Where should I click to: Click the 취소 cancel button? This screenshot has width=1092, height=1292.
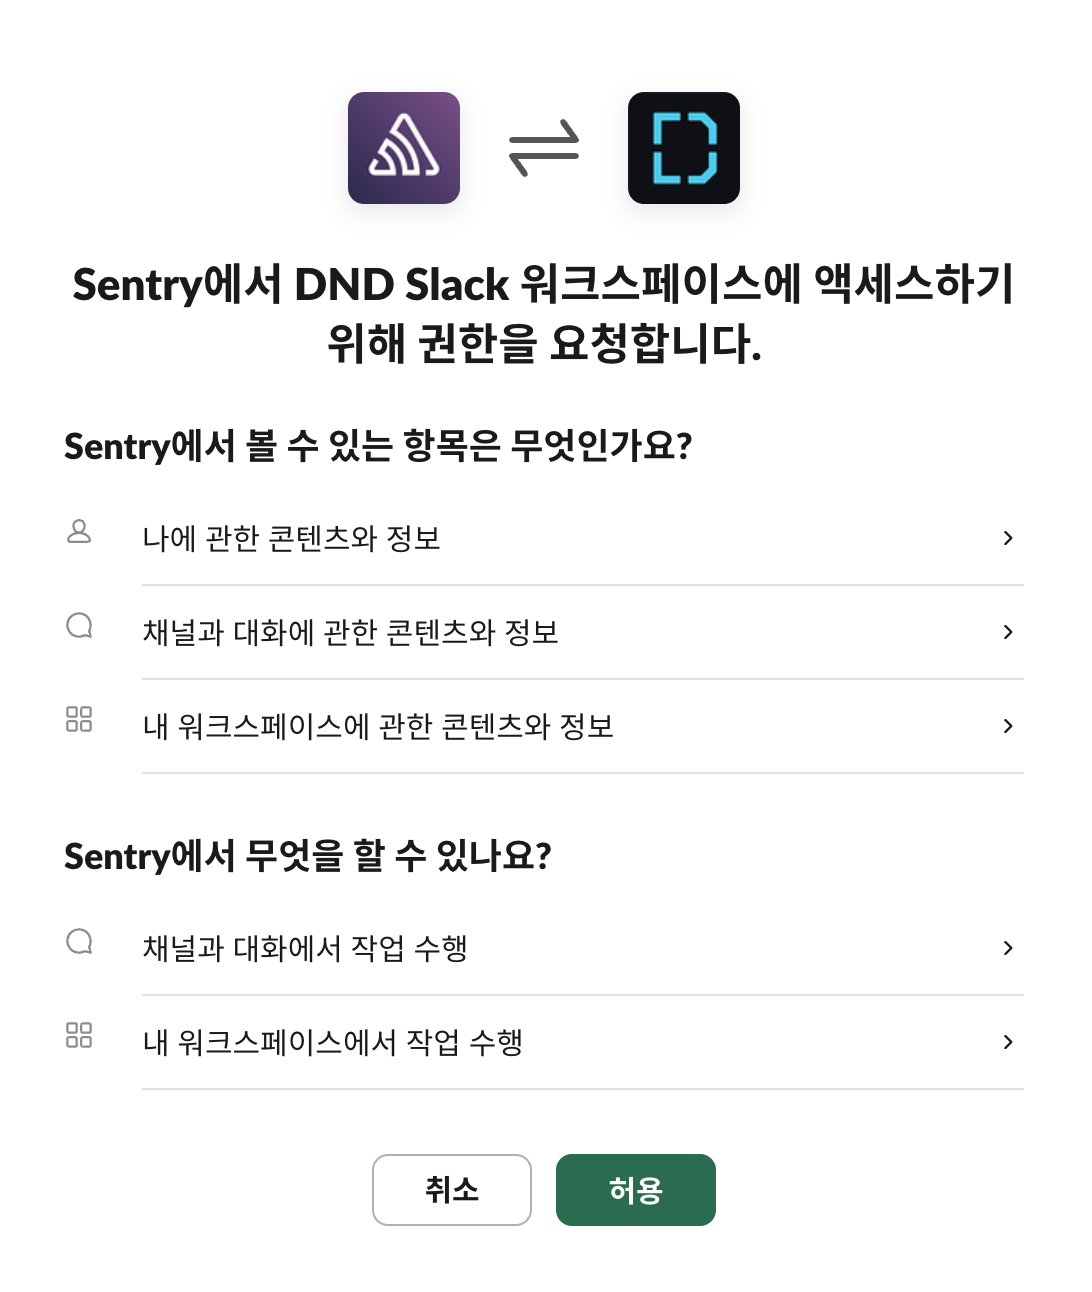coord(452,1190)
